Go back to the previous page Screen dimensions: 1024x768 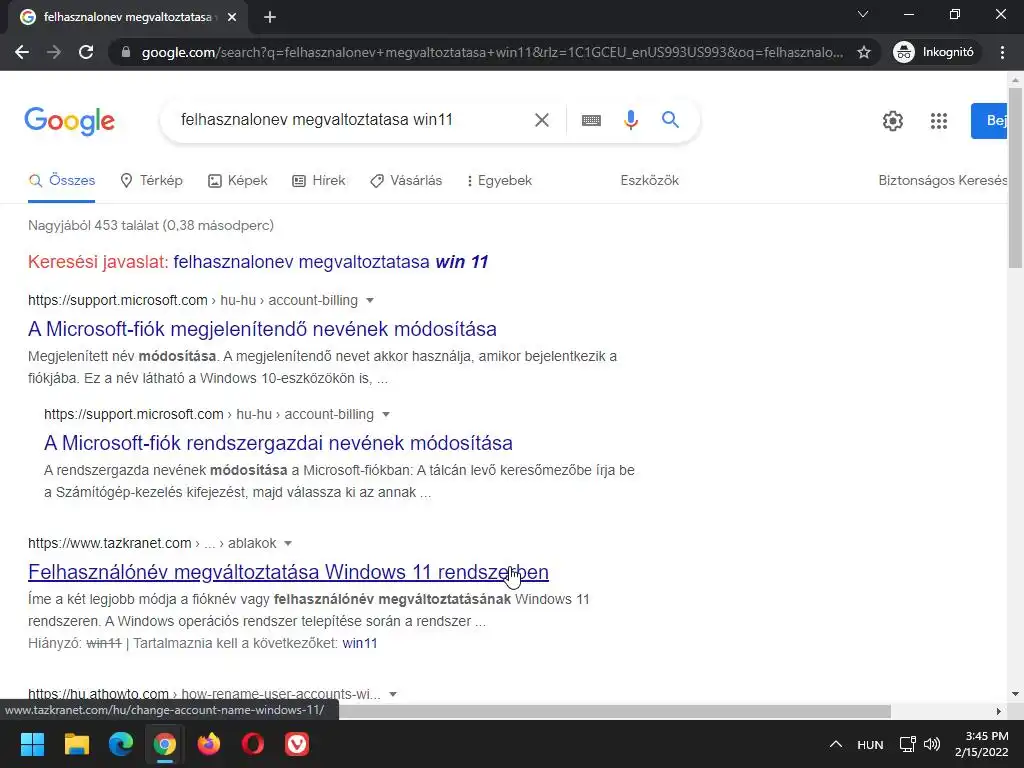[22, 52]
